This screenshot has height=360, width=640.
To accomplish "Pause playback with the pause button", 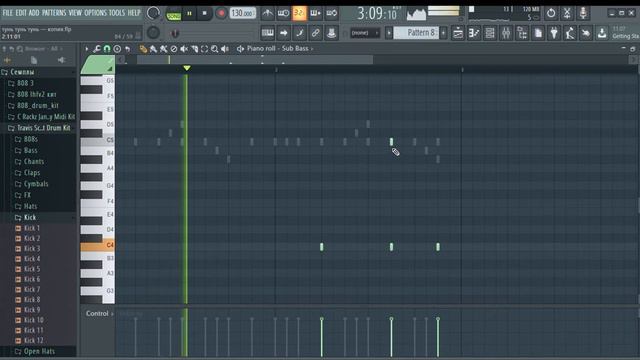I will 189,13.
